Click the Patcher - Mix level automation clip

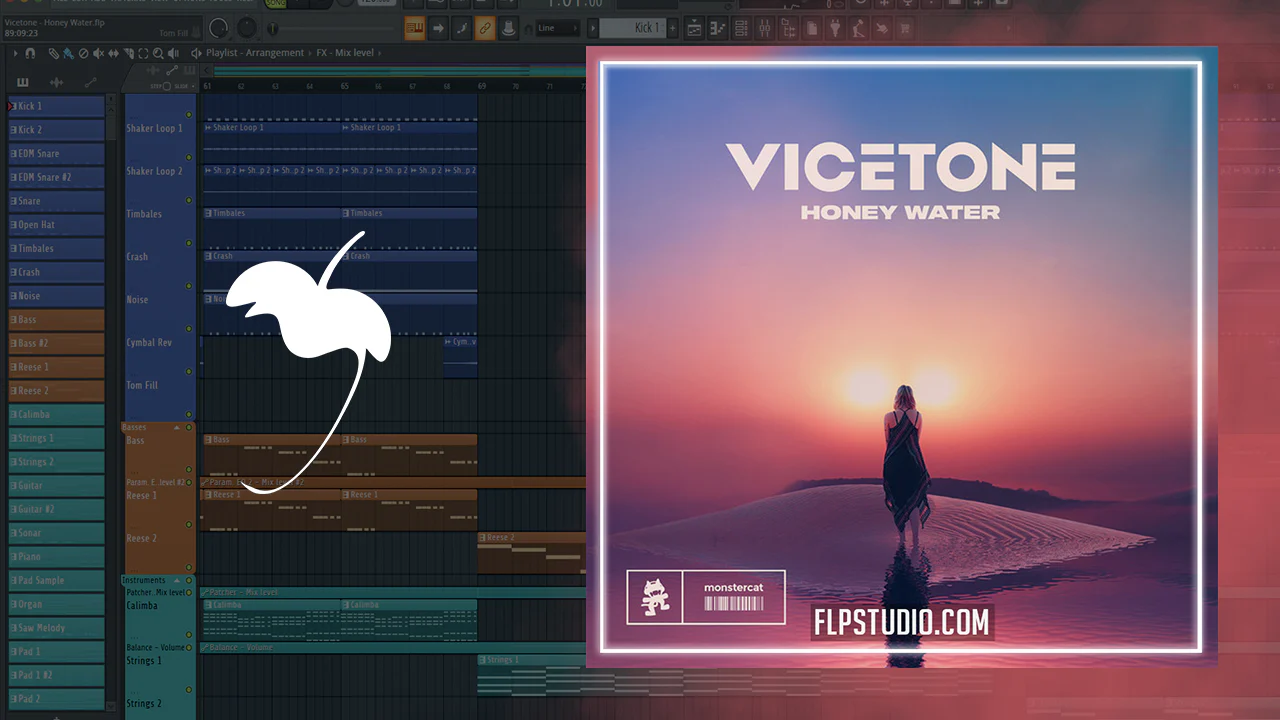click(x=394, y=593)
